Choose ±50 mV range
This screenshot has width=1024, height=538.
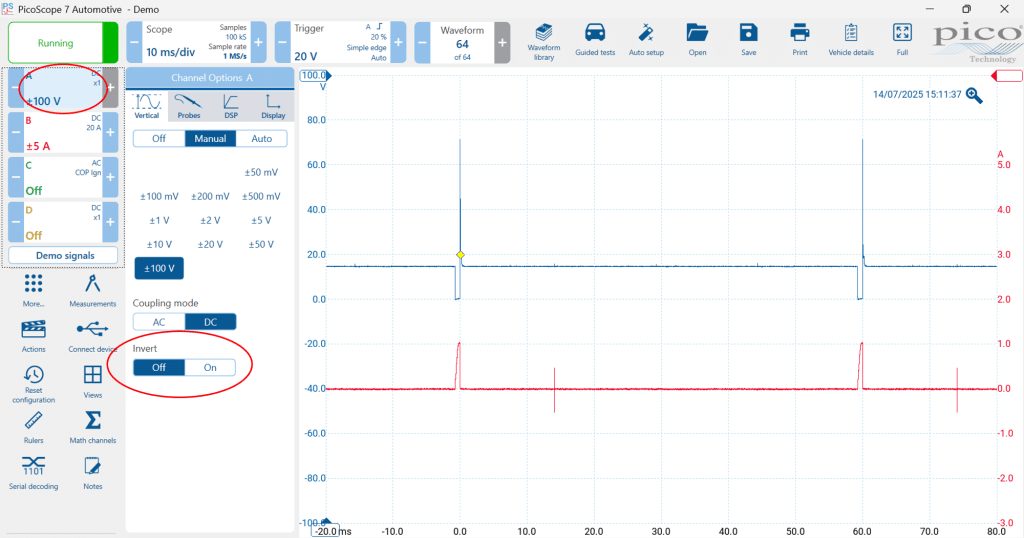tap(261, 172)
